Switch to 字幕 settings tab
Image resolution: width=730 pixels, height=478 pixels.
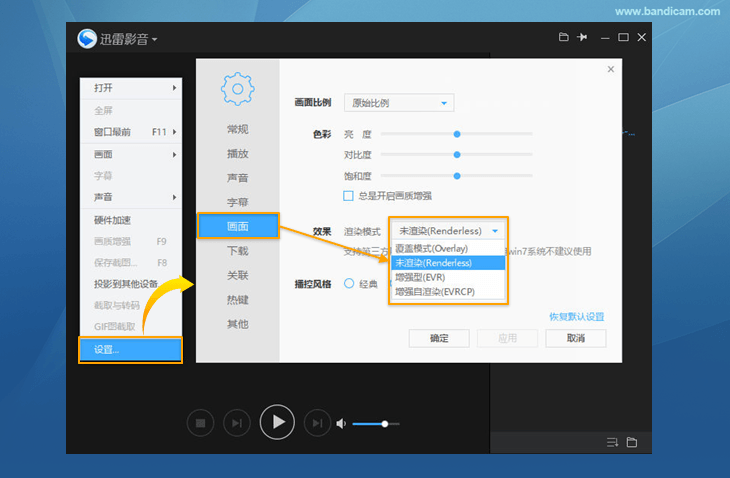pyautogui.click(x=237, y=202)
